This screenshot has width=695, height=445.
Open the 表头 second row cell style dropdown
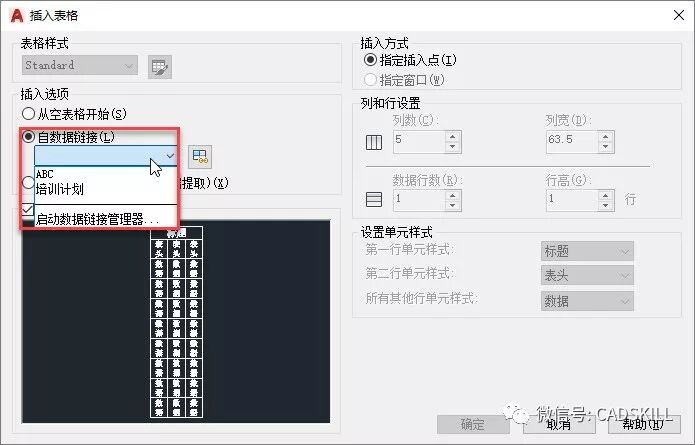(587, 276)
